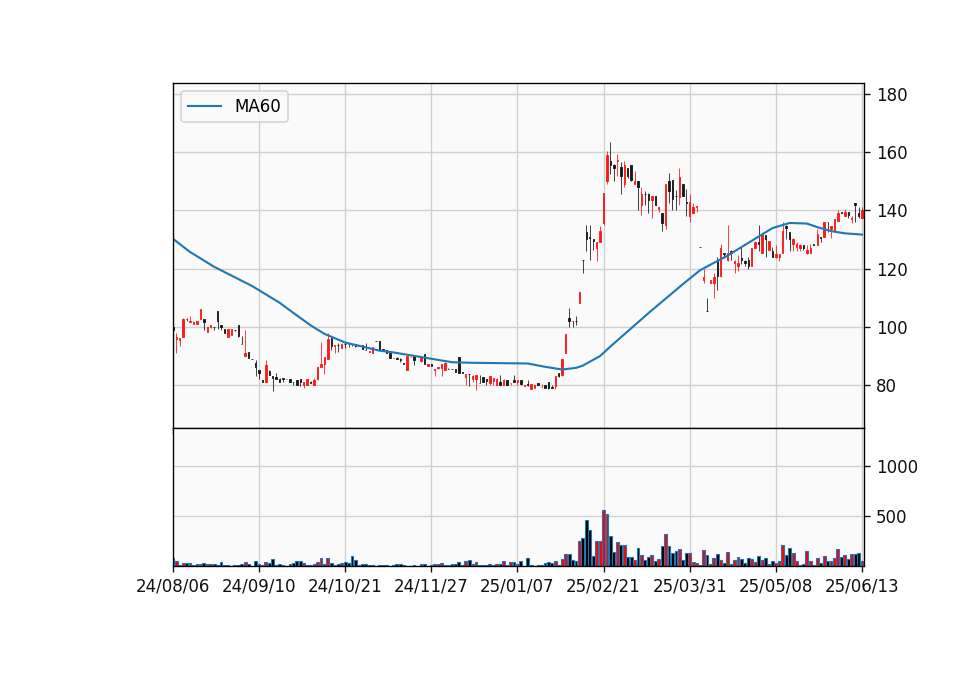Click the tallest volume bar near 25/02/21
This screenshot has height=690, width=960.
(x=604, y=538)
